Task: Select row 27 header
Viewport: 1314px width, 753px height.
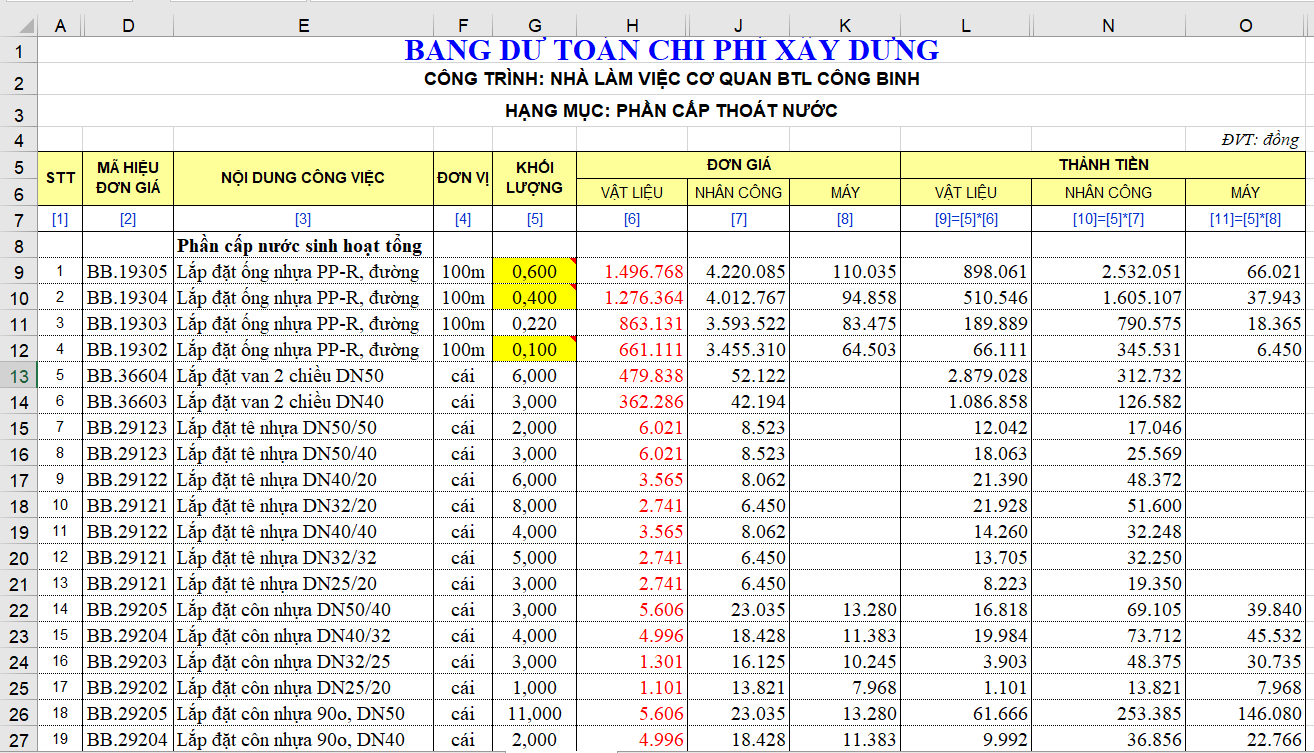Action: pyautogui.click(x=18, y=739)
